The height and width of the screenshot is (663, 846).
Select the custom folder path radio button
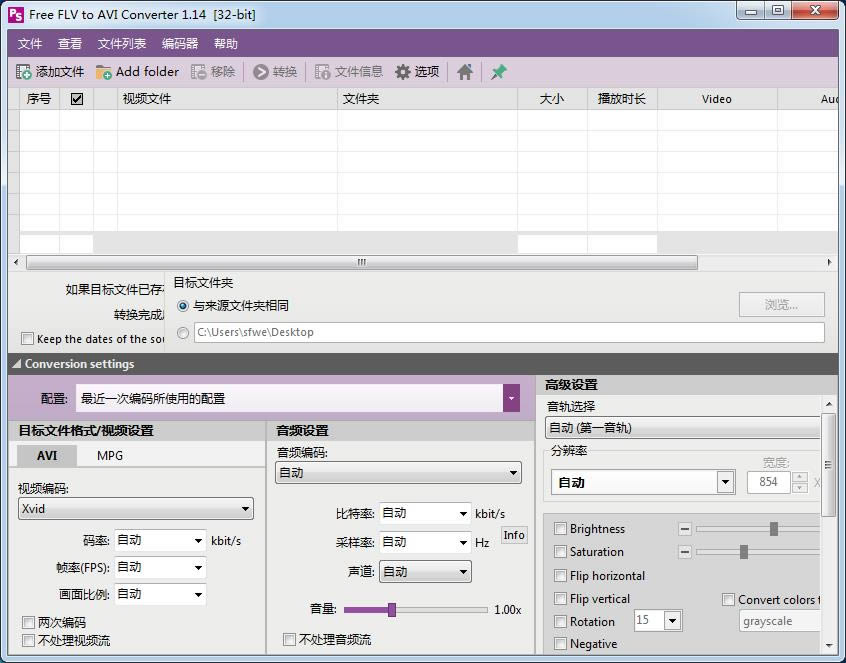(x=183, y=332)
